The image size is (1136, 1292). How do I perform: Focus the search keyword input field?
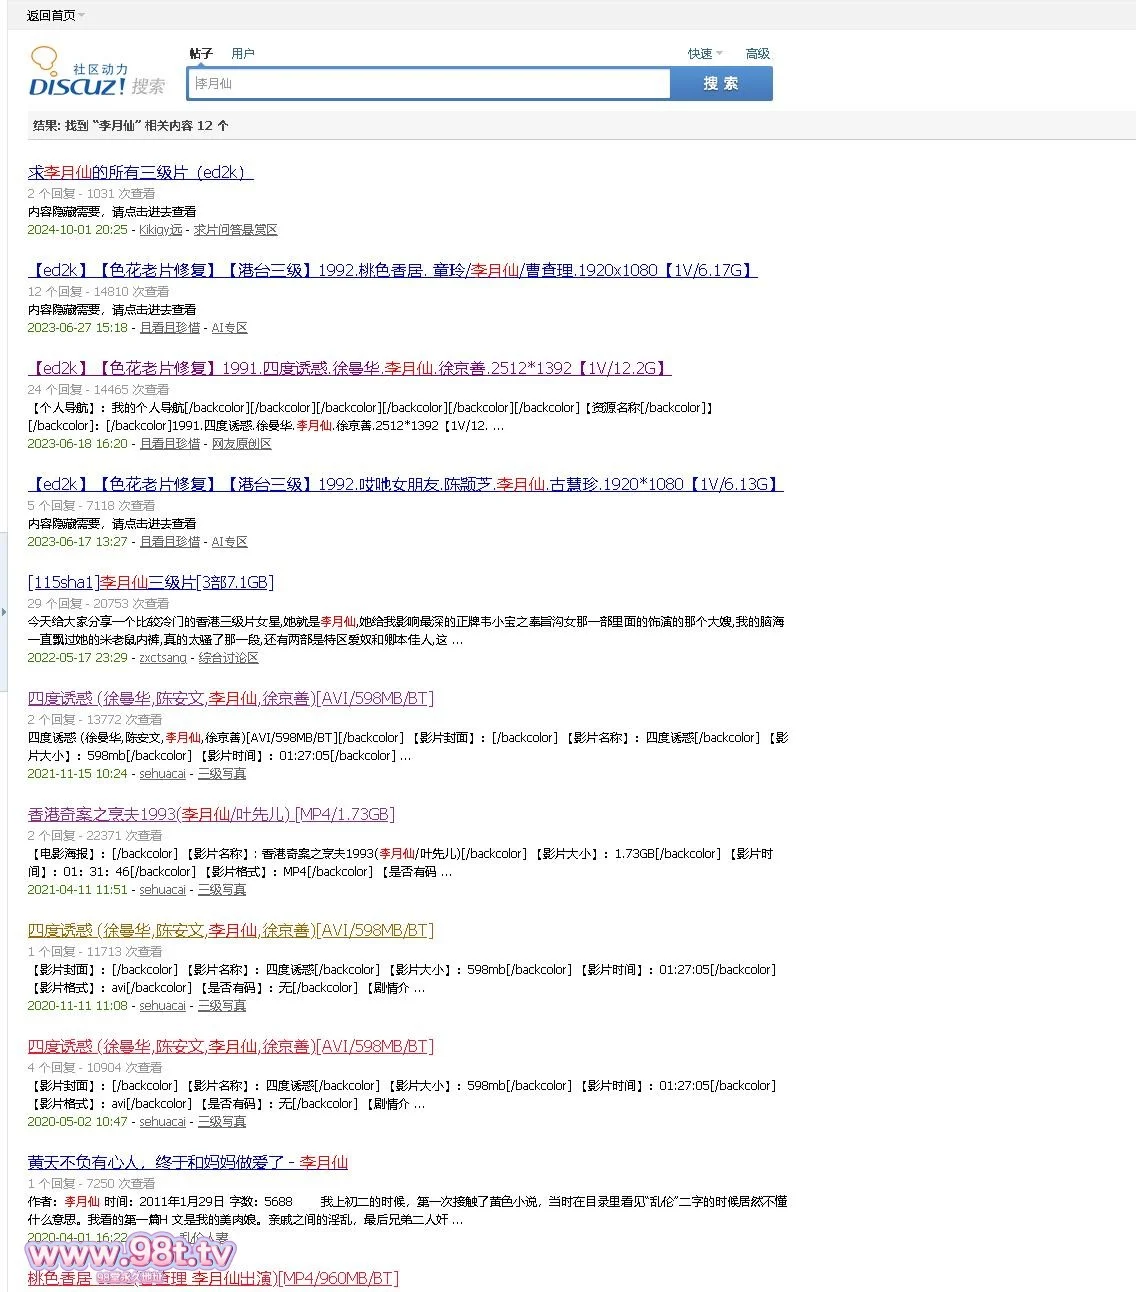pyautogui.click(x=428, y=84)
